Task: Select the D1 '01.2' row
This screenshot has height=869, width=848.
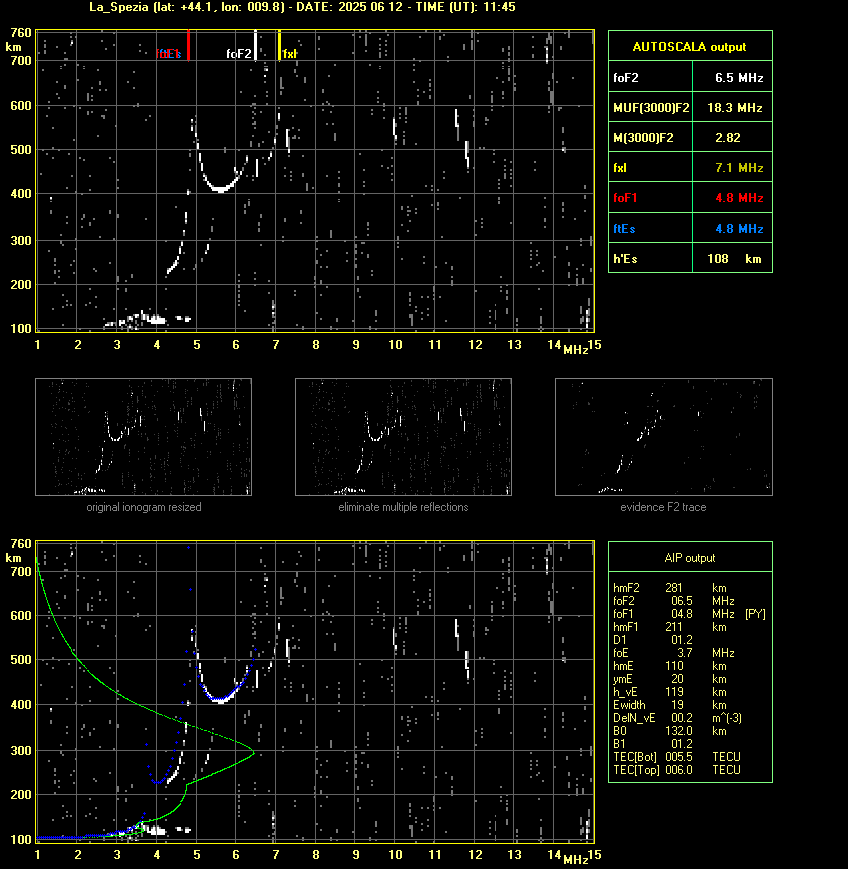Action: pos(653,640)
